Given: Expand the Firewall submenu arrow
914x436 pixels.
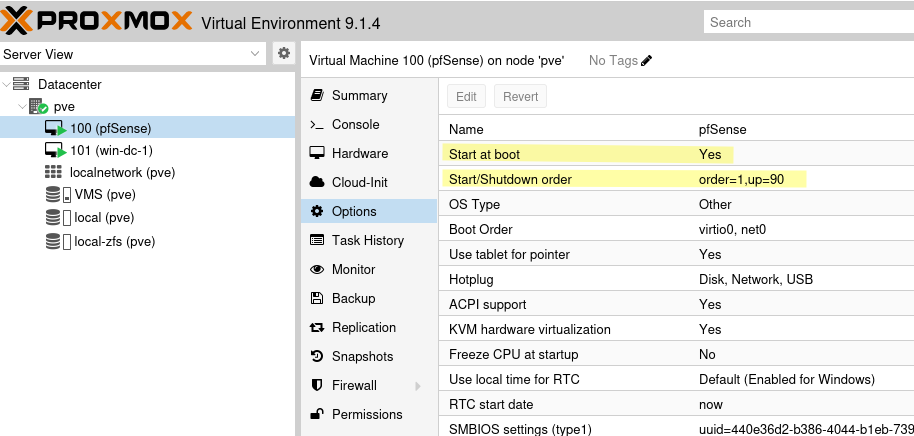Looking at the screenshot, I should 418,386.
